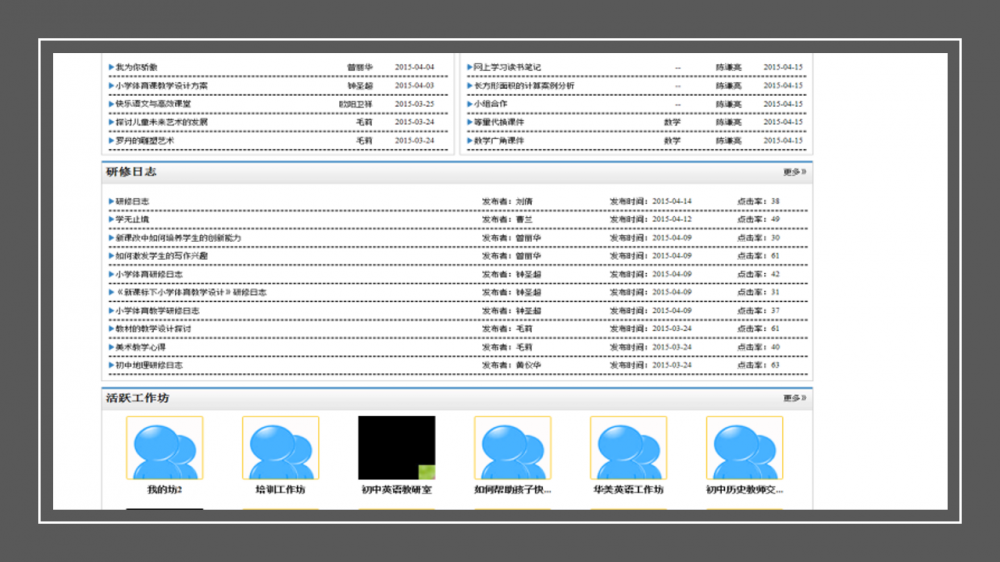Viewport: 1000px width, 562px height.
Task: Open the 数学广角课件 resource
Action: point(498,141)
